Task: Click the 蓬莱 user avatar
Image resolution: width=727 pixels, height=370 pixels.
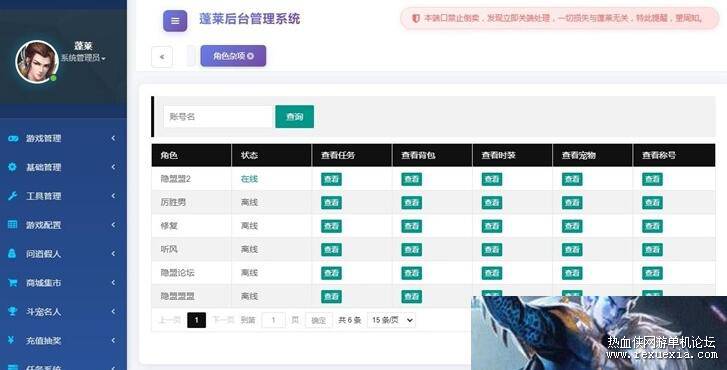Action: point(37,61)
